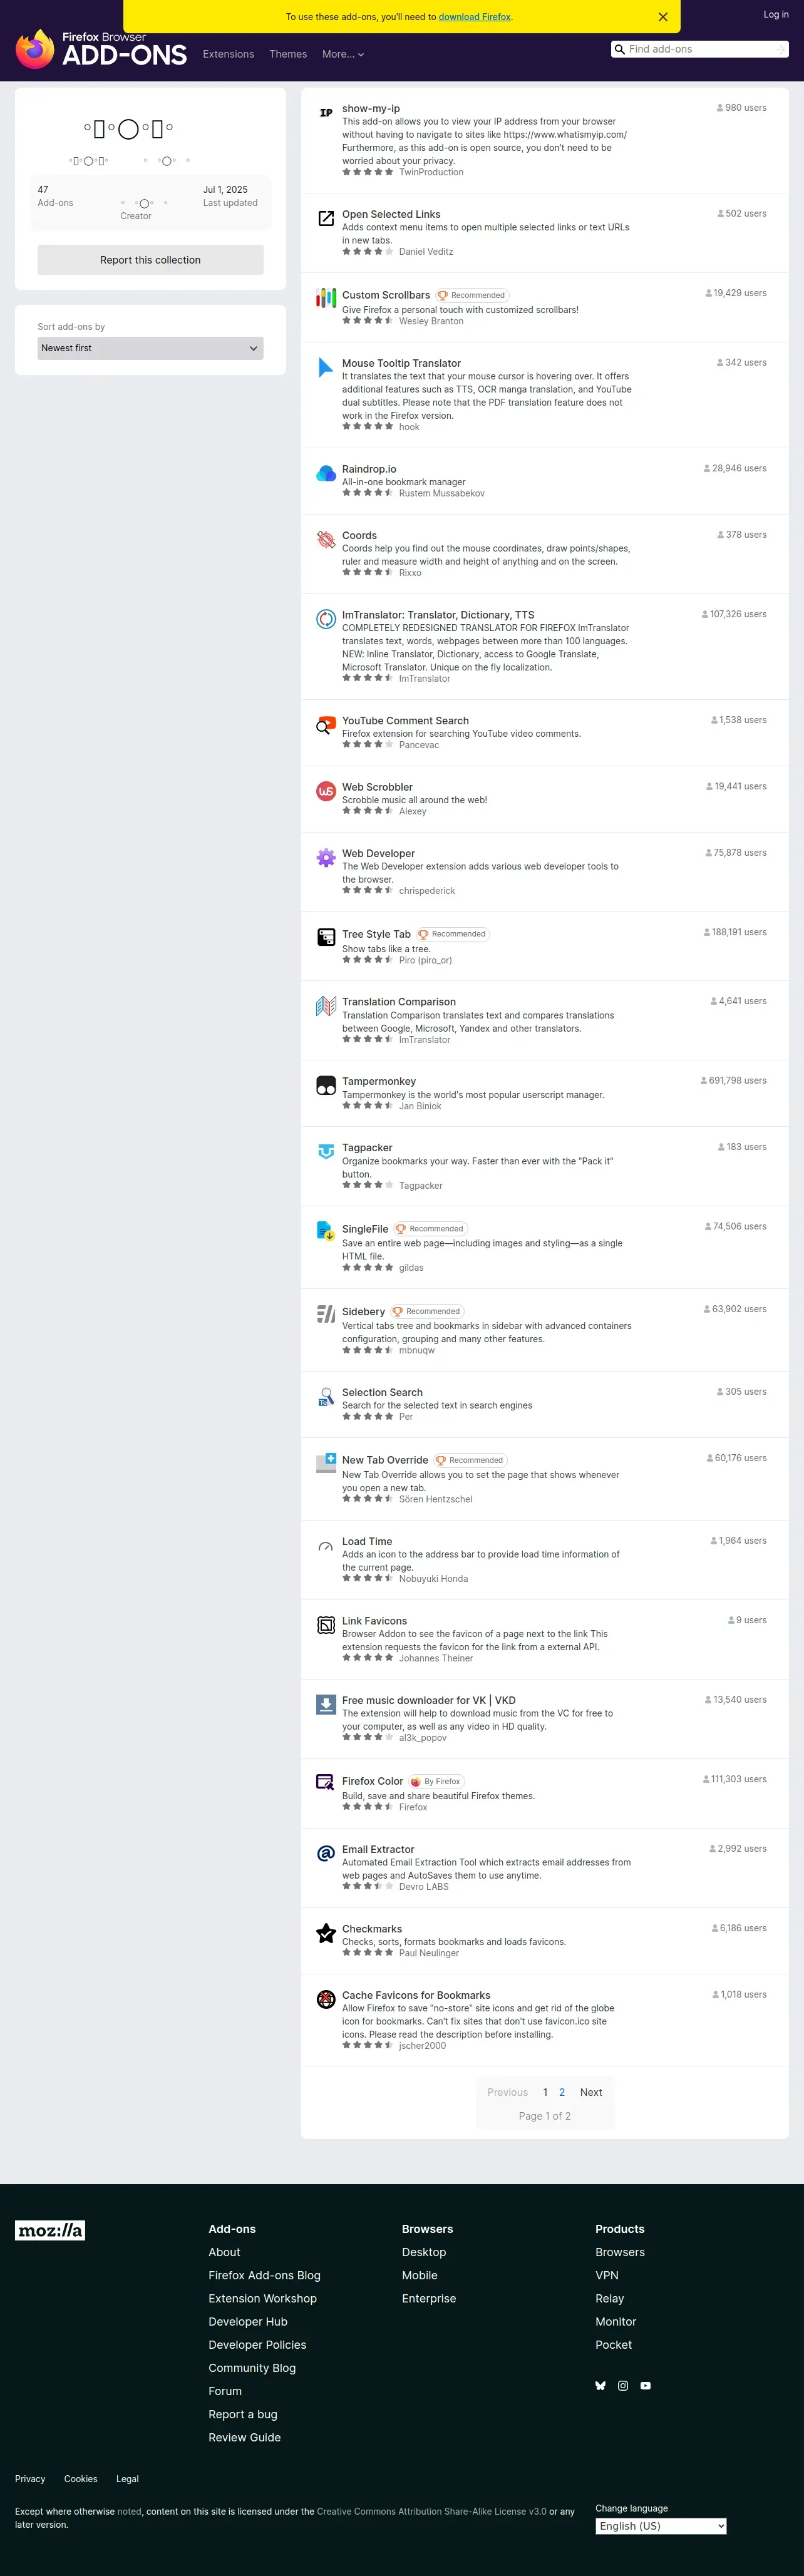Open the Enterprise browsers footer link

(429, 2298)
